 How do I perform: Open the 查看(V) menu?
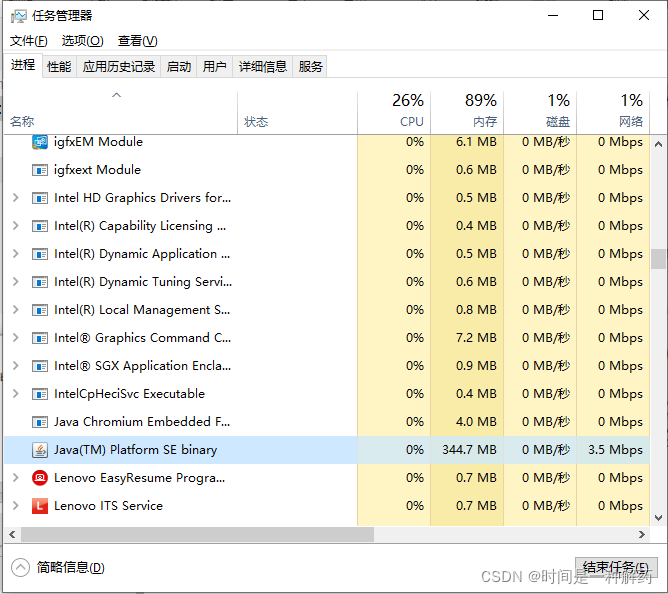[x=138, y=41]
